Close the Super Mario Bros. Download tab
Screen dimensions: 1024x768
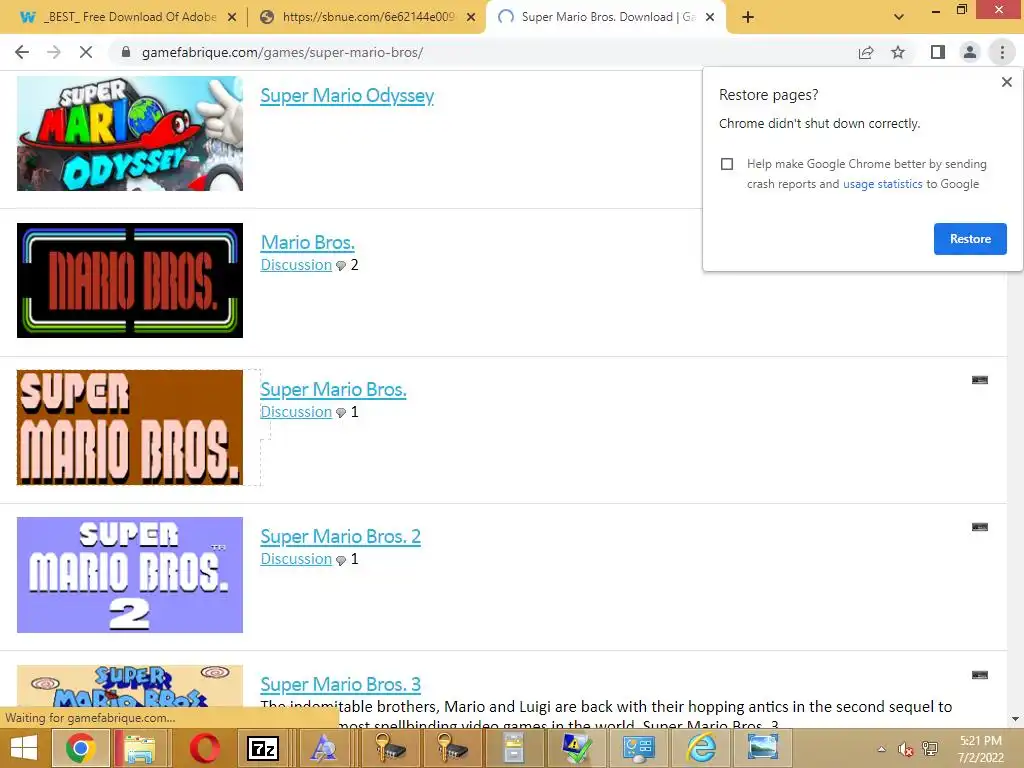tap(710, 18)
